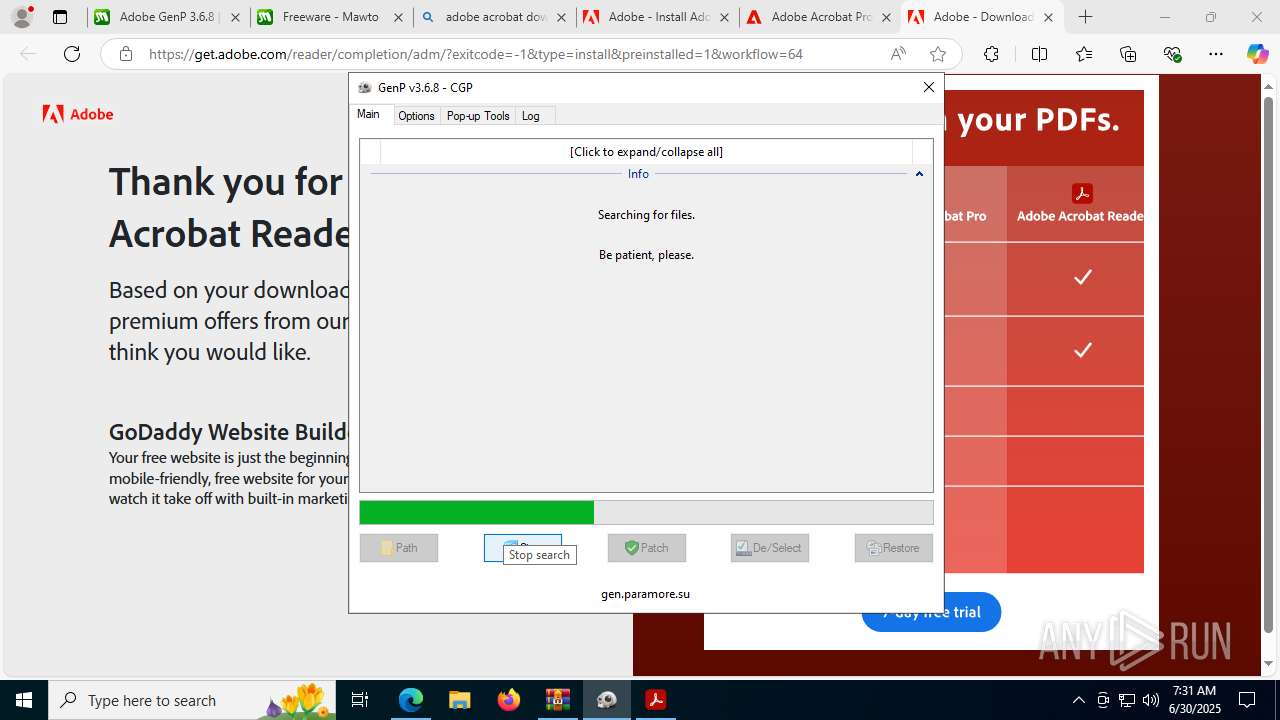Open the Edge tab actions menu icon

(x=60, y=17)
